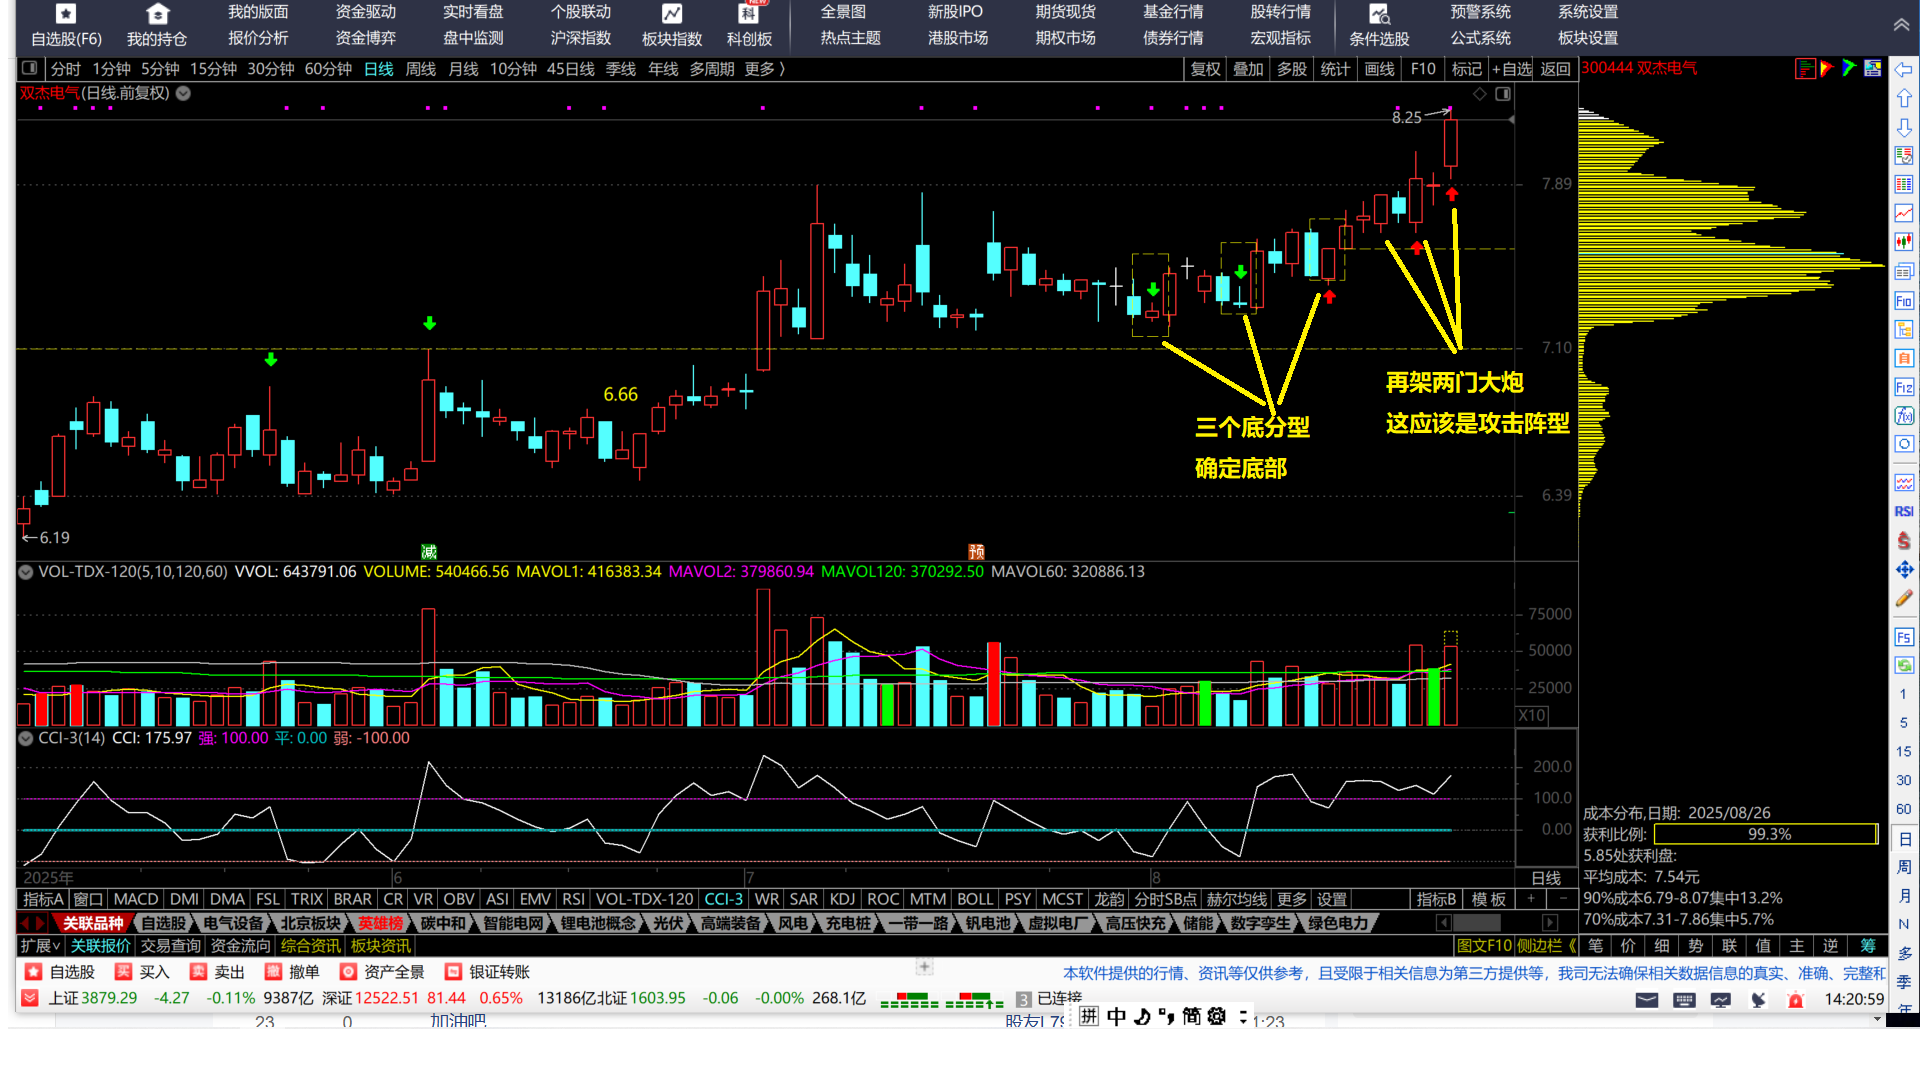Switch to the 周线 weekly timeframe tab
1920x1080 pixels.
pyautogui.click(x=420, y=69)
